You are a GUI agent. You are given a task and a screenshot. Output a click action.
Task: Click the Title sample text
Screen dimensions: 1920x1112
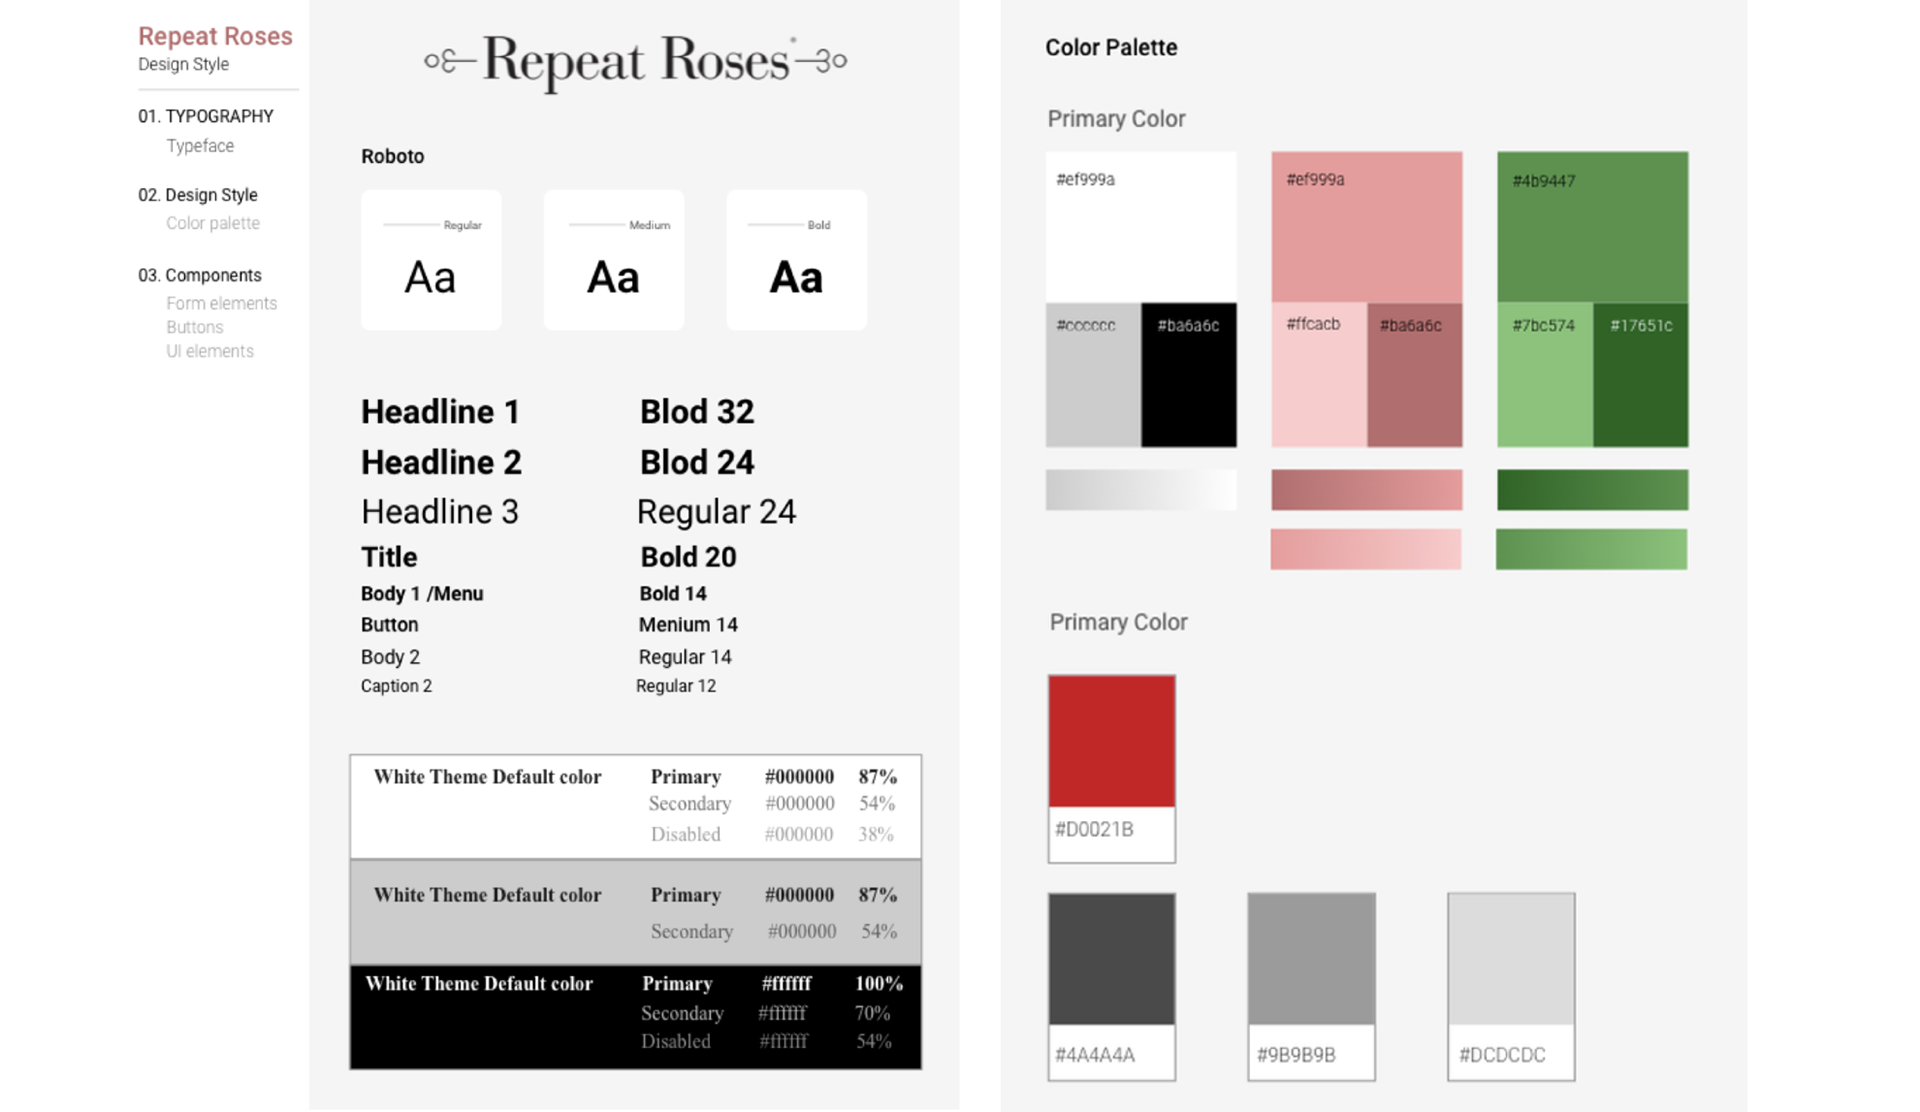(389, 557)
